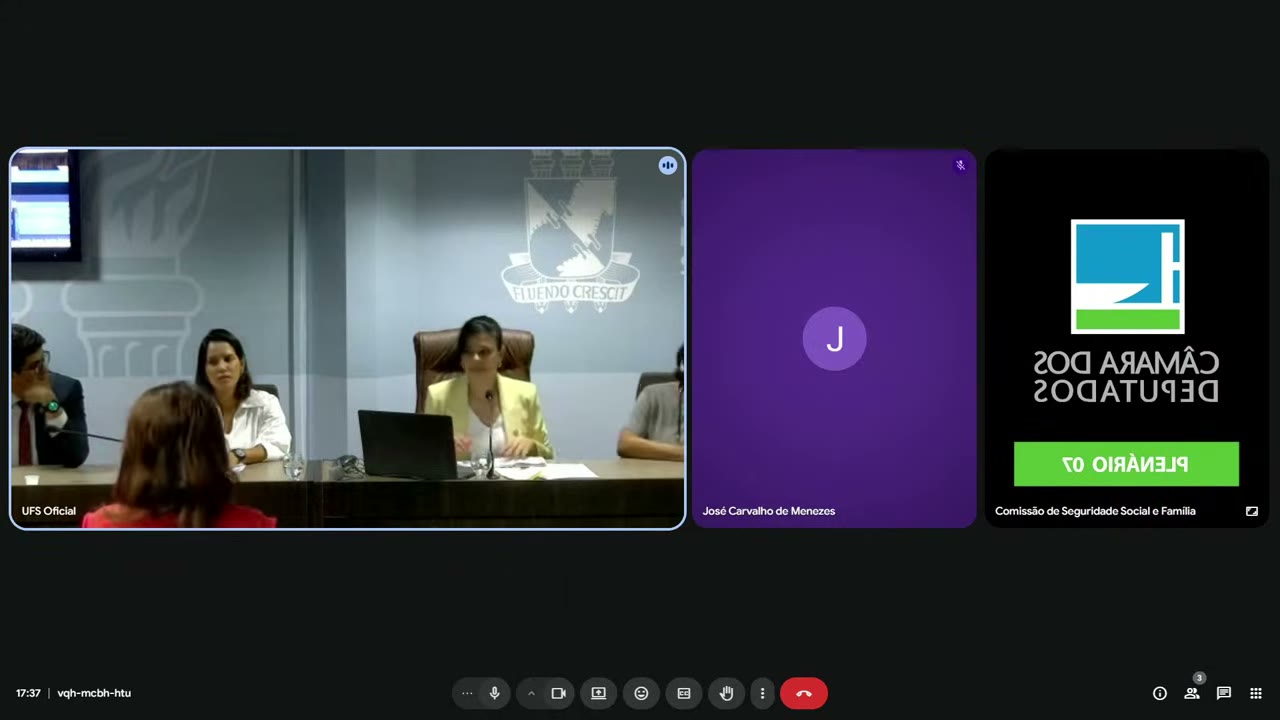Viewport: 1280px width, 720px height.
Task: Show meeting details info panel
Action: [1160, 693]
